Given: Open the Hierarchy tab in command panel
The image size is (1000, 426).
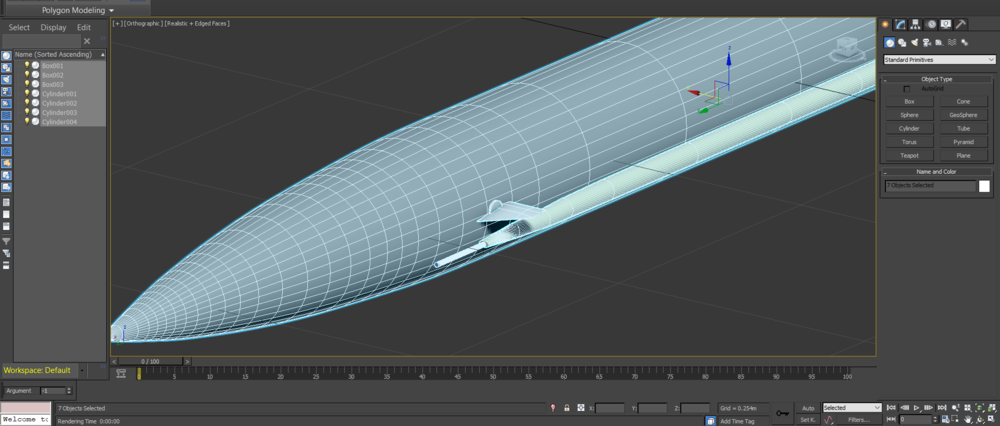Looking at the screenshot, I should (x=915, y=24).
